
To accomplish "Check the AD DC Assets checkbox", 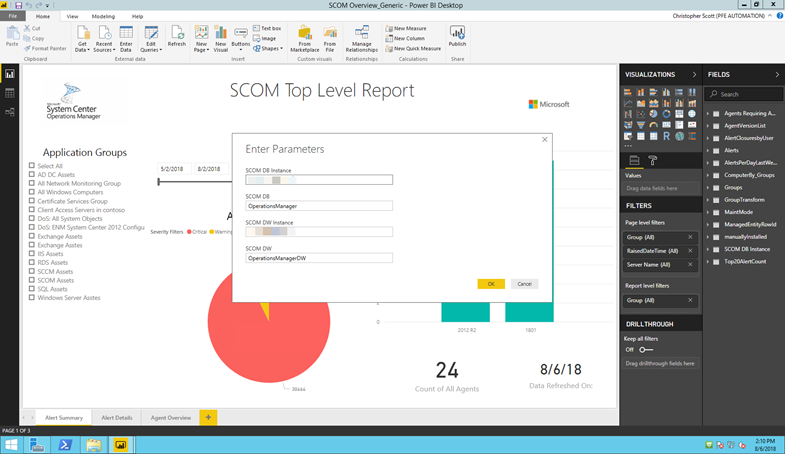I will (32, 174).
